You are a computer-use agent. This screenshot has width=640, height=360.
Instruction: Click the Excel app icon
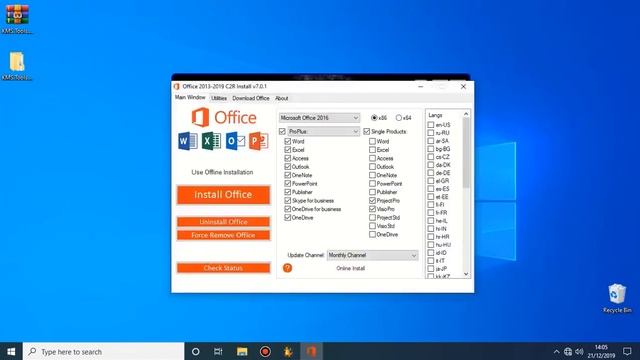(211, 141)
